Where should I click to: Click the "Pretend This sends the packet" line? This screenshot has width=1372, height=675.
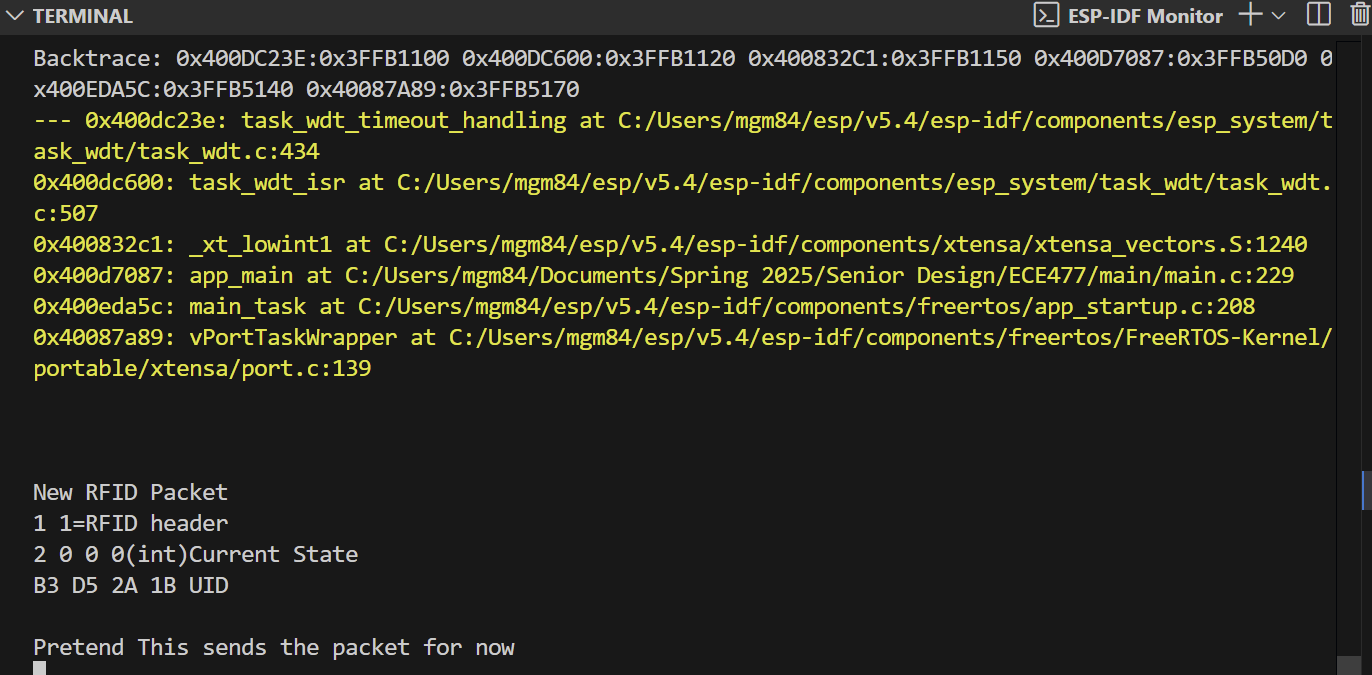(x=273, y=648)
